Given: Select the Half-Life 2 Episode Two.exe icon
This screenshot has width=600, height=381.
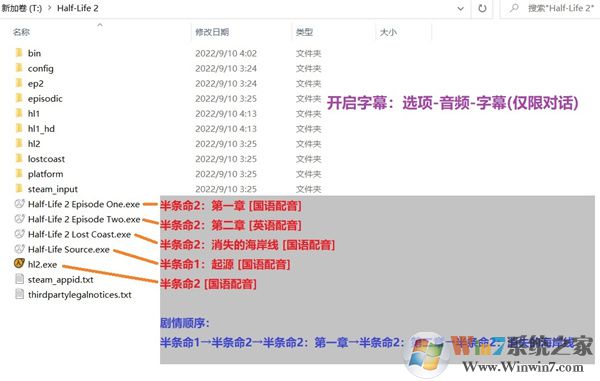Looking at the screenshot, I should 19,219.
